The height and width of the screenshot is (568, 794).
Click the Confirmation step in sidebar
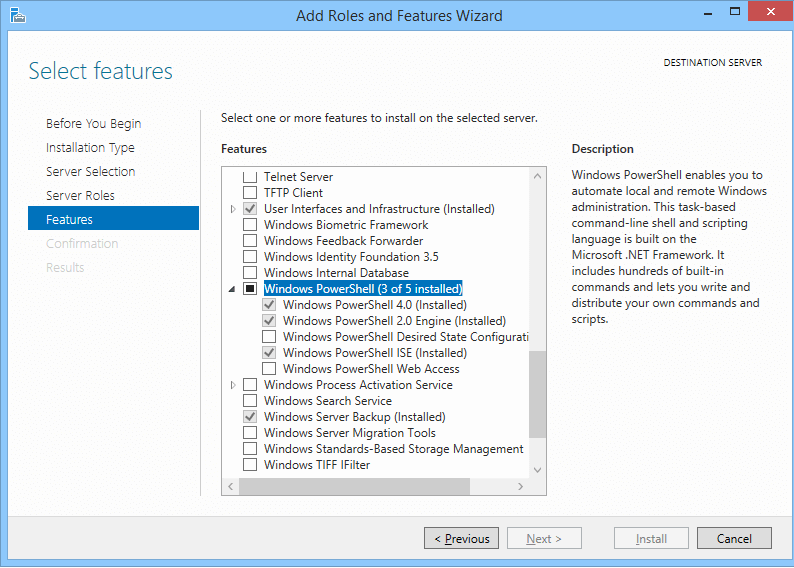(x=82, y=244)
